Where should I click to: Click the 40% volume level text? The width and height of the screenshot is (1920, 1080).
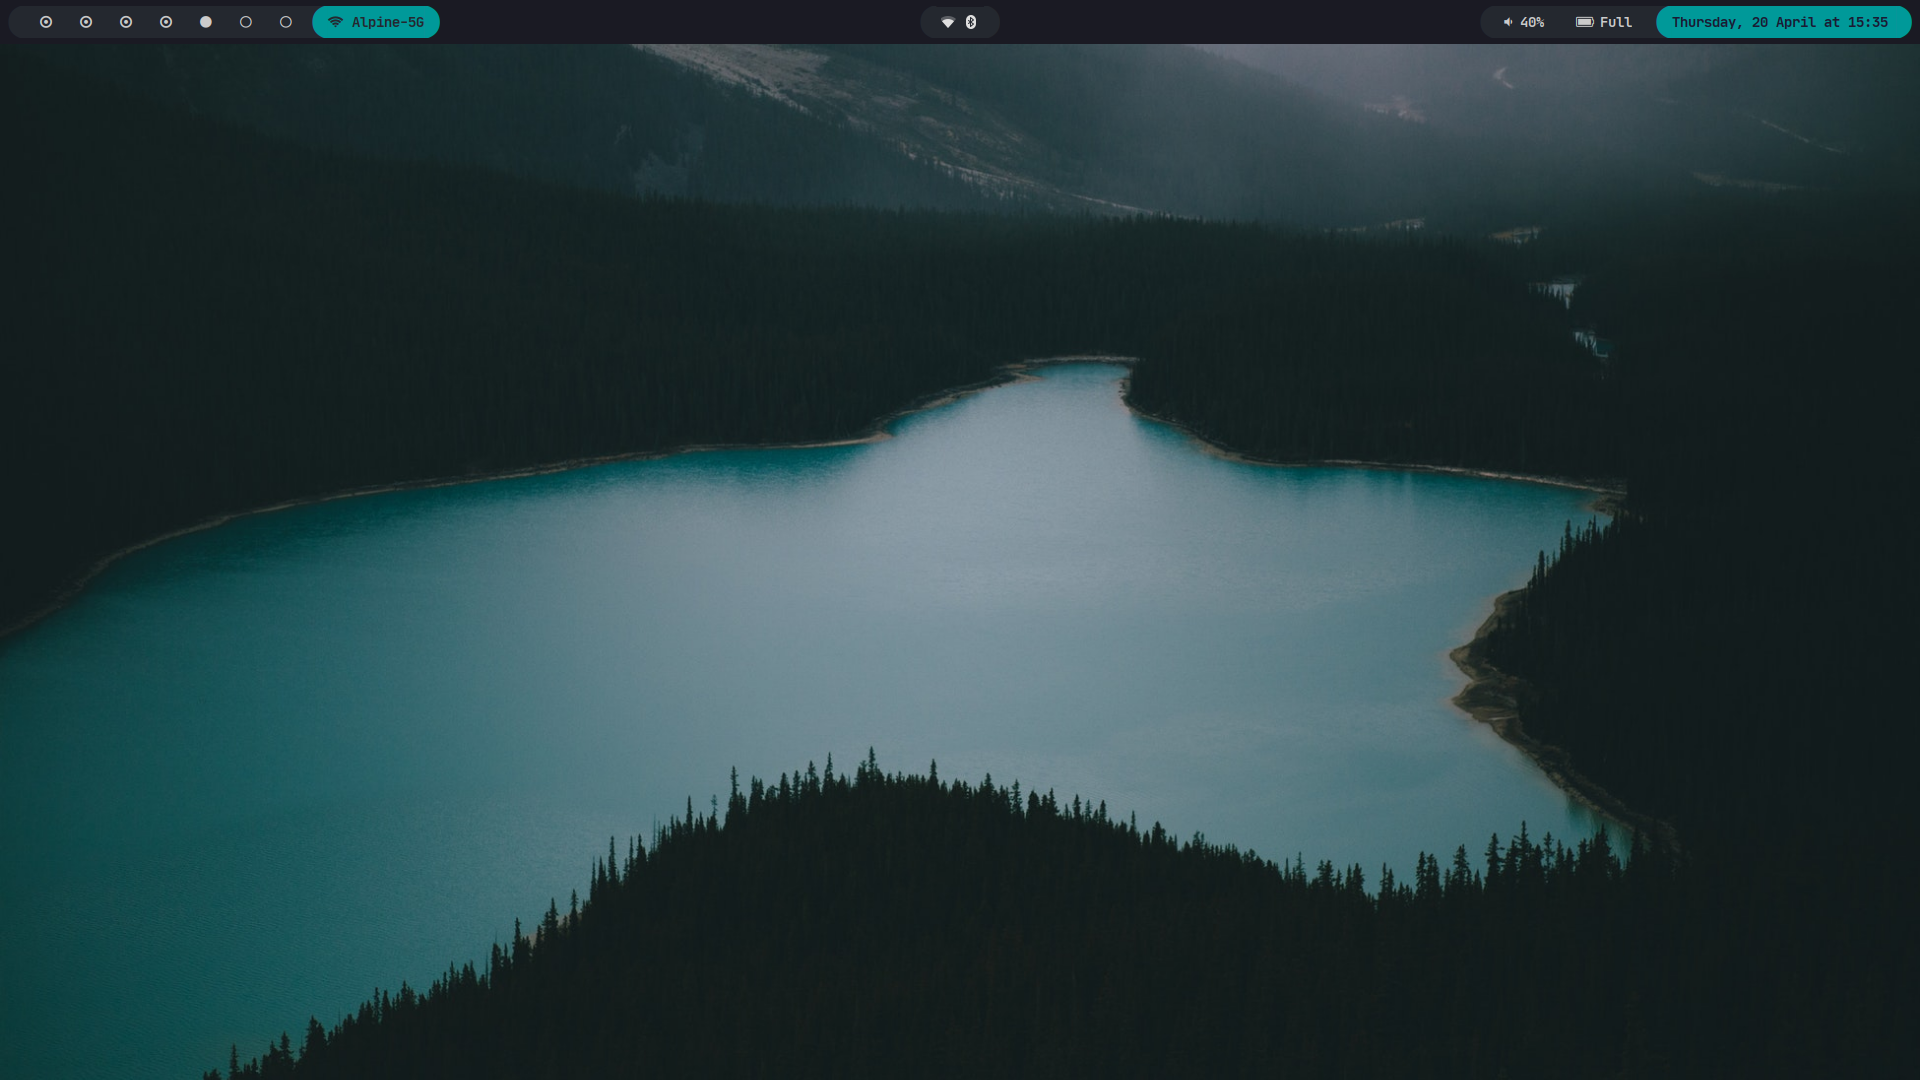(1532, 22)
